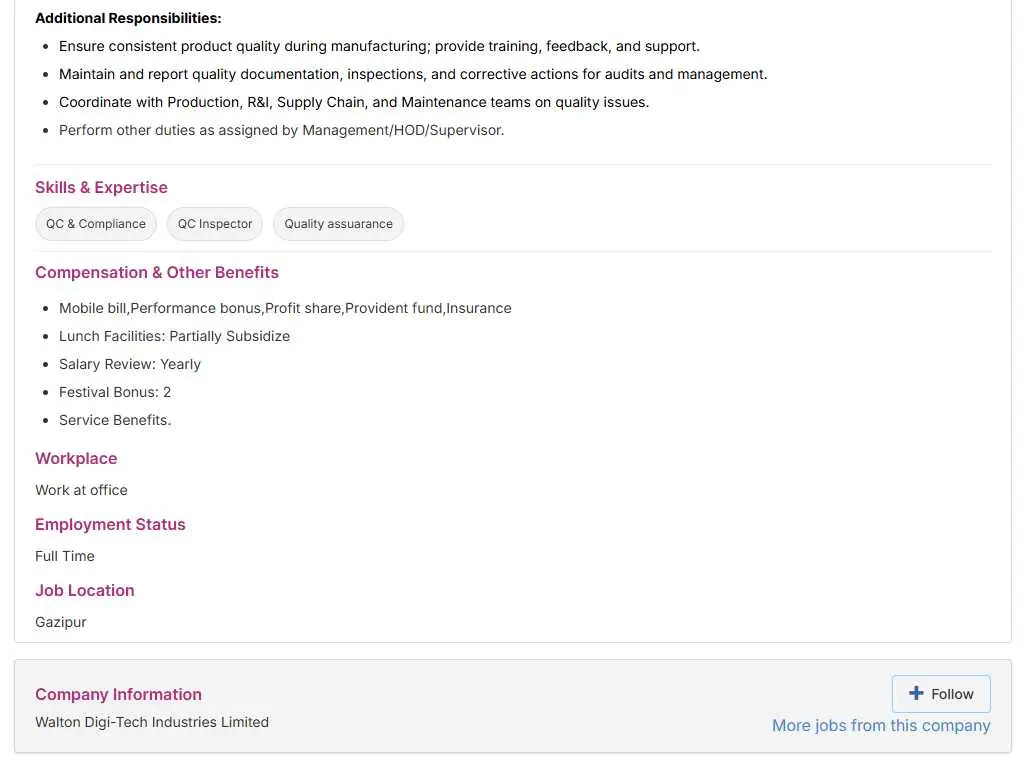Image resolution: width=1024 pixels, height=761 pixels.
Task: Click the plus icon on Follow button
Action: 916,693
